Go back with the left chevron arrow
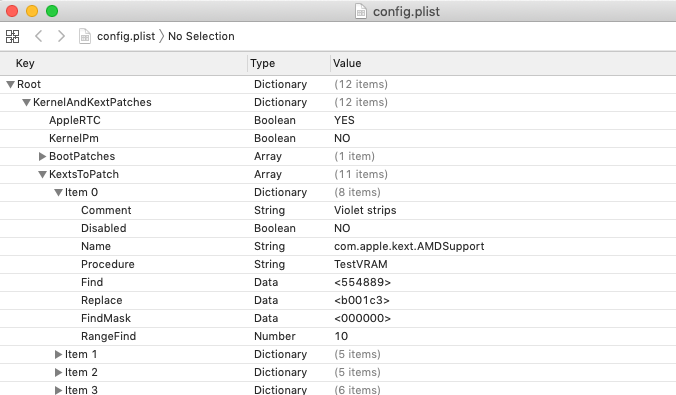The height and width of the screenshot is (395, 676). pyautogui.click(x=38, y=36)
